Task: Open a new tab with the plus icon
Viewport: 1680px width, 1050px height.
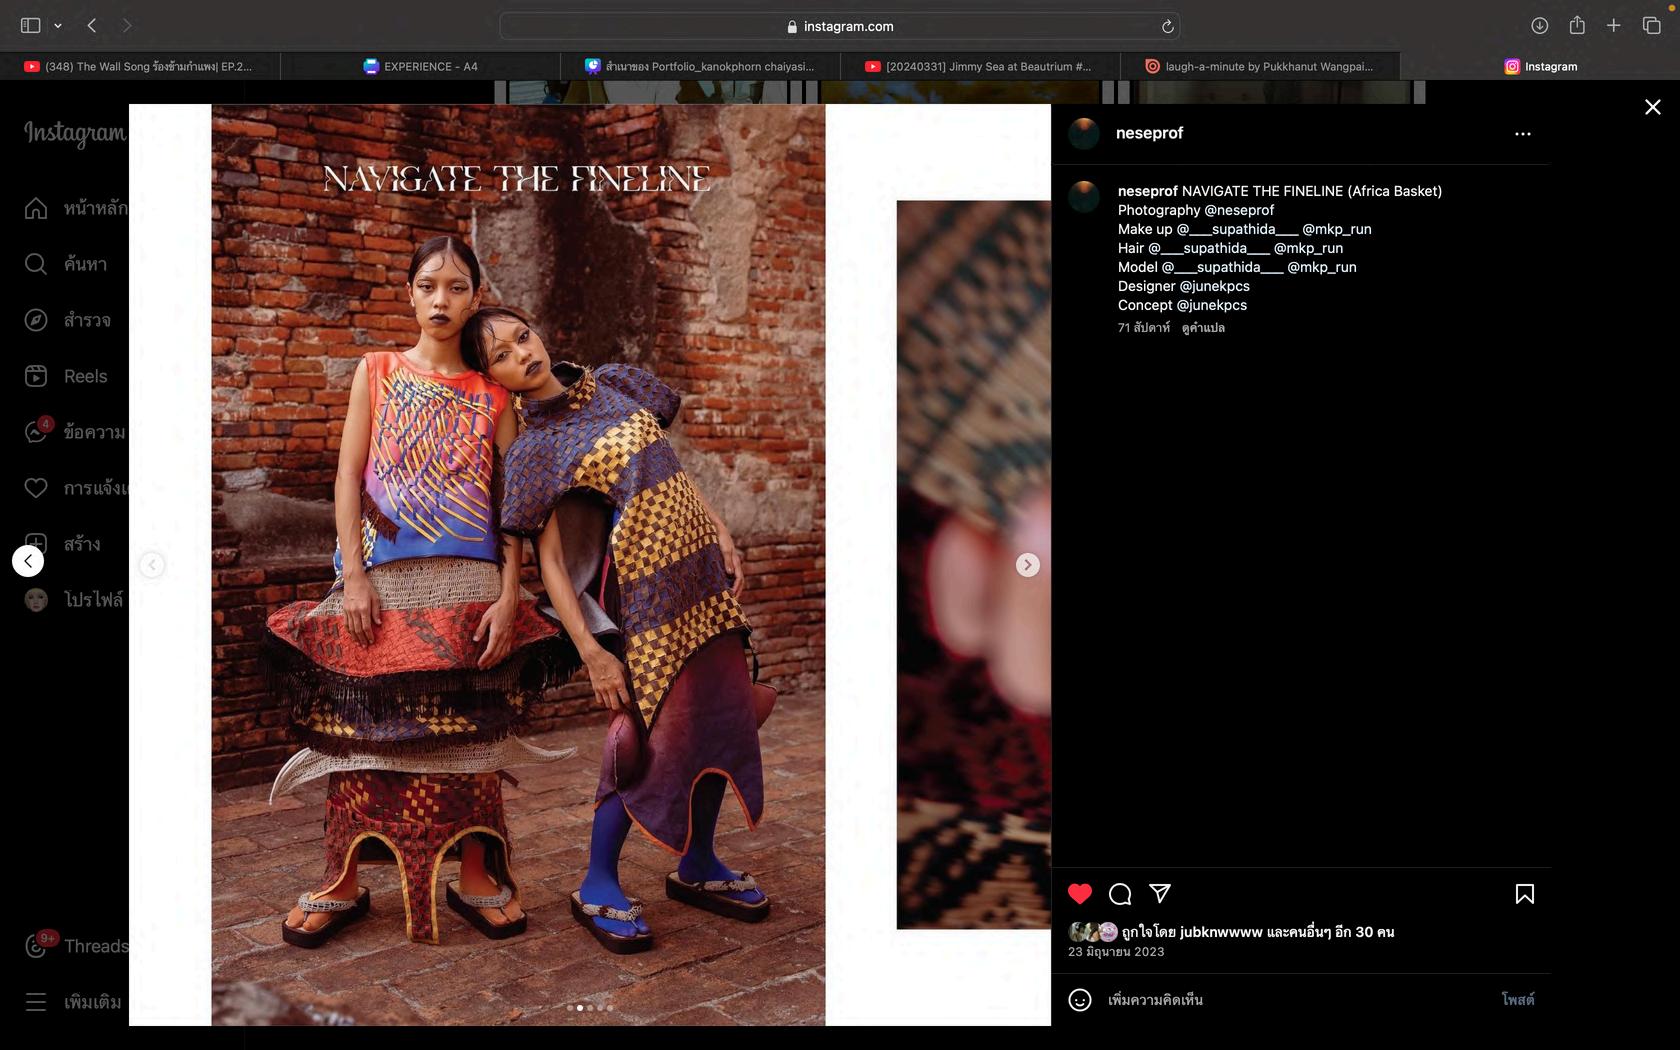Action: 1613,26
